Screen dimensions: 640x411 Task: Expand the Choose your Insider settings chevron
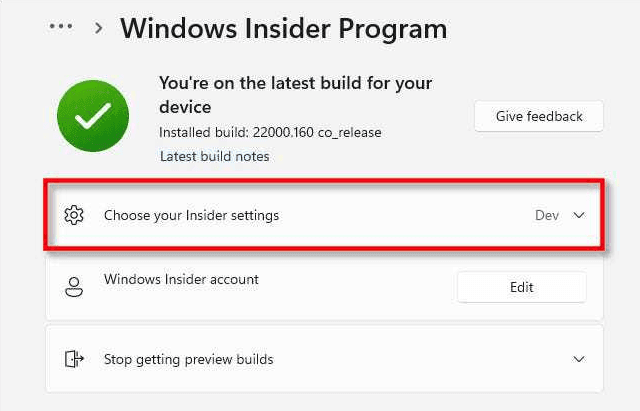[579, 215]
